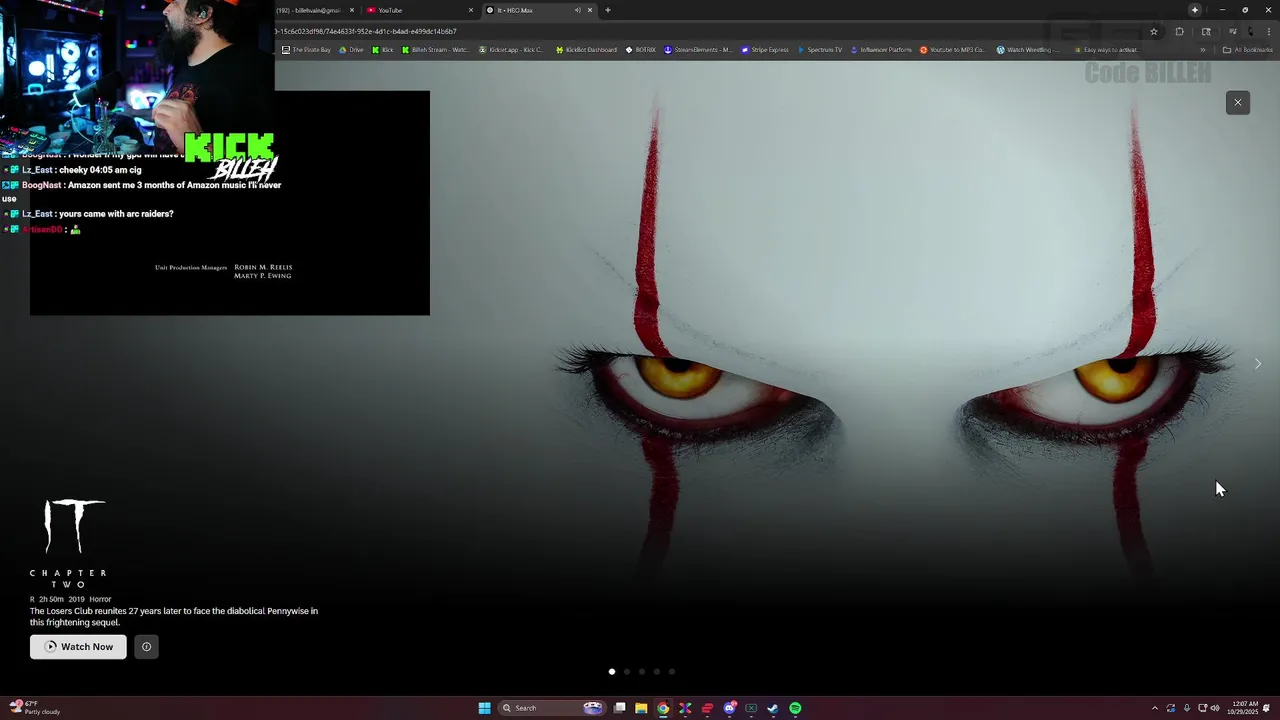
Task: Open the Kicklet.app bookmark
Action: pos(512,50)
